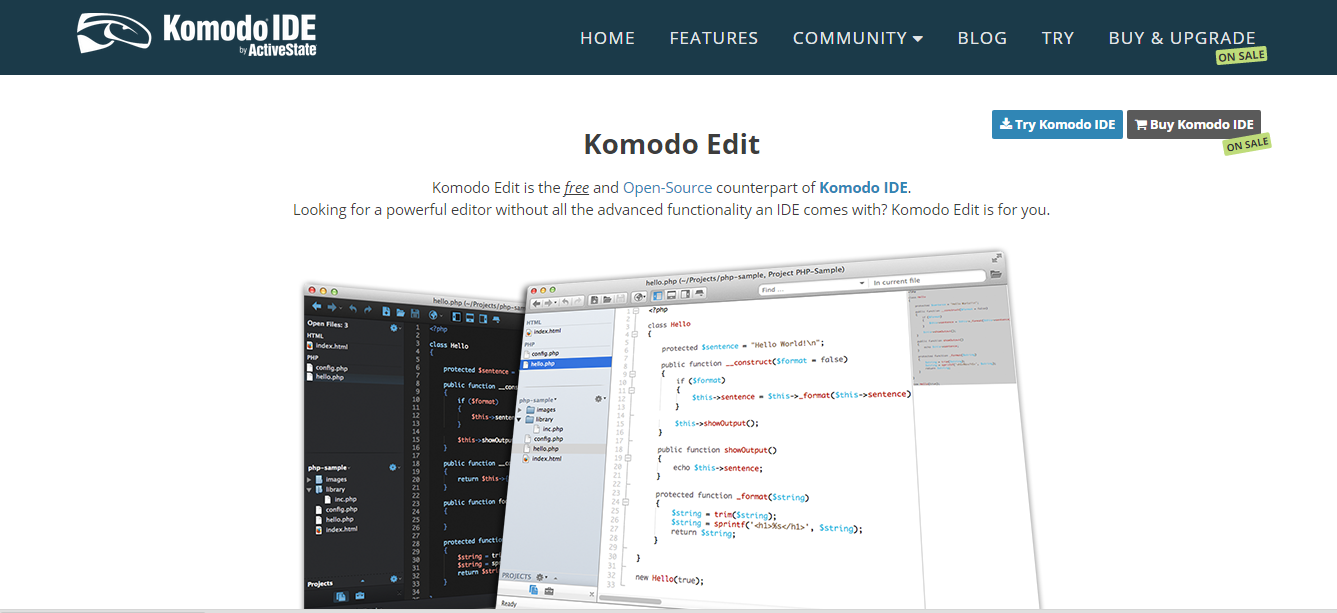1337x613 pixels.
Task: Open gear menu beside php-sample in light window
Action: coord(599,399)
